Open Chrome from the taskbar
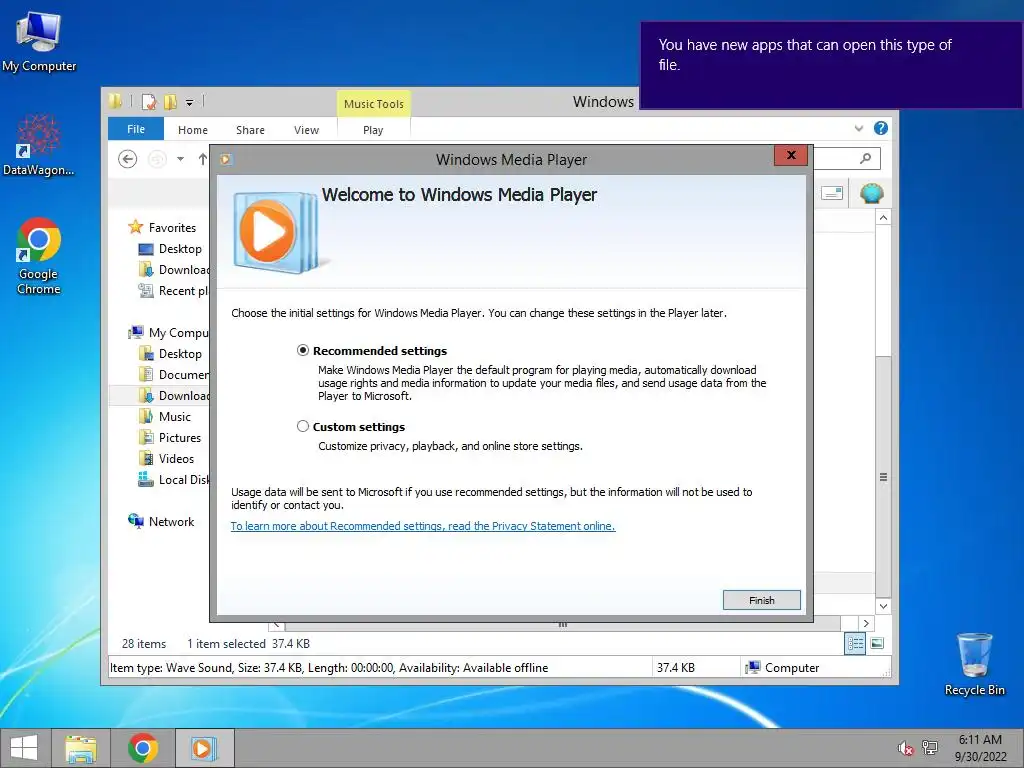The width and height of the screenshot is (1024, 768). point(143,748)
